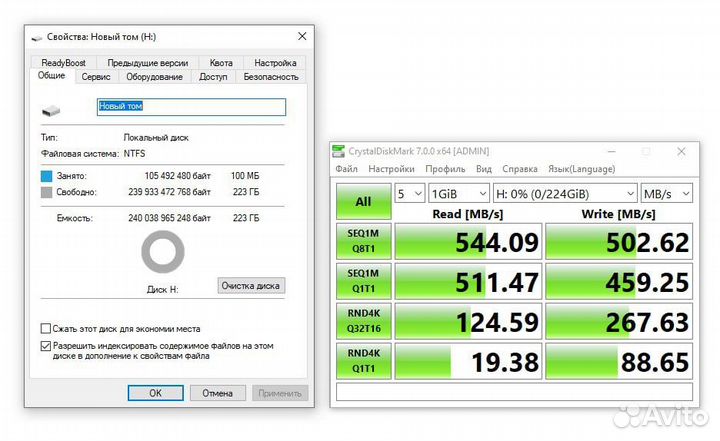Click the 240 038 965 248 байт capacity value
Screen dimensions: 720x441
169,218
